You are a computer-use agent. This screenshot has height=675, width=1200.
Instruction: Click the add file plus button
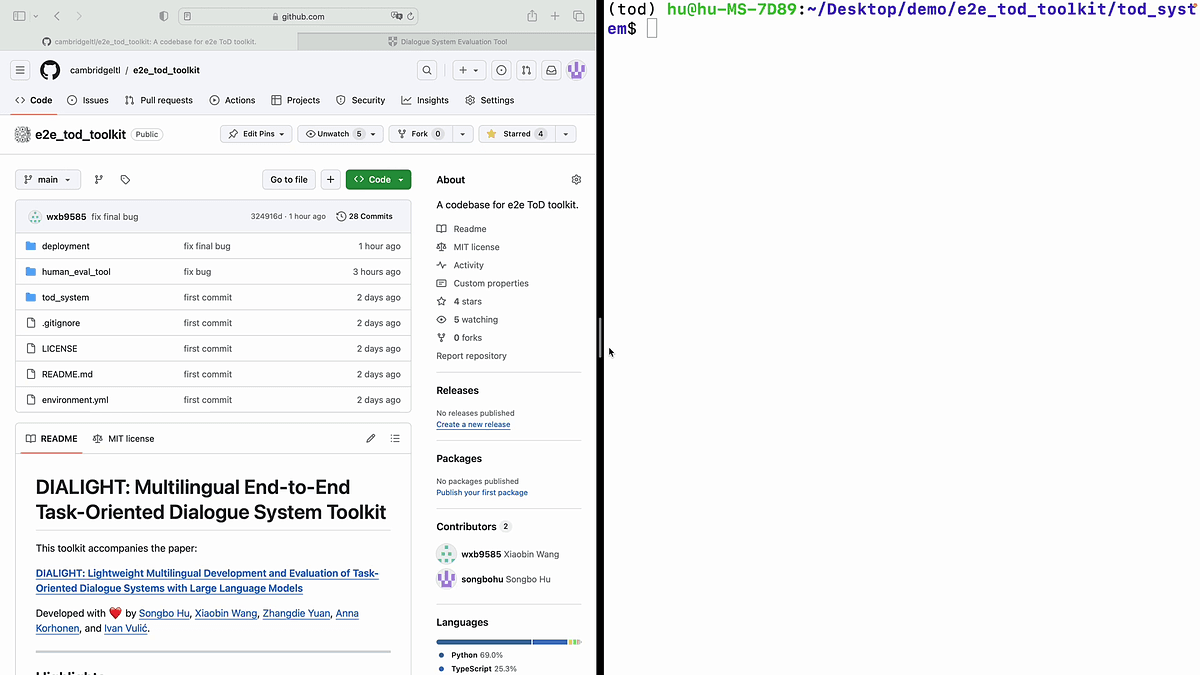(330, 180)
